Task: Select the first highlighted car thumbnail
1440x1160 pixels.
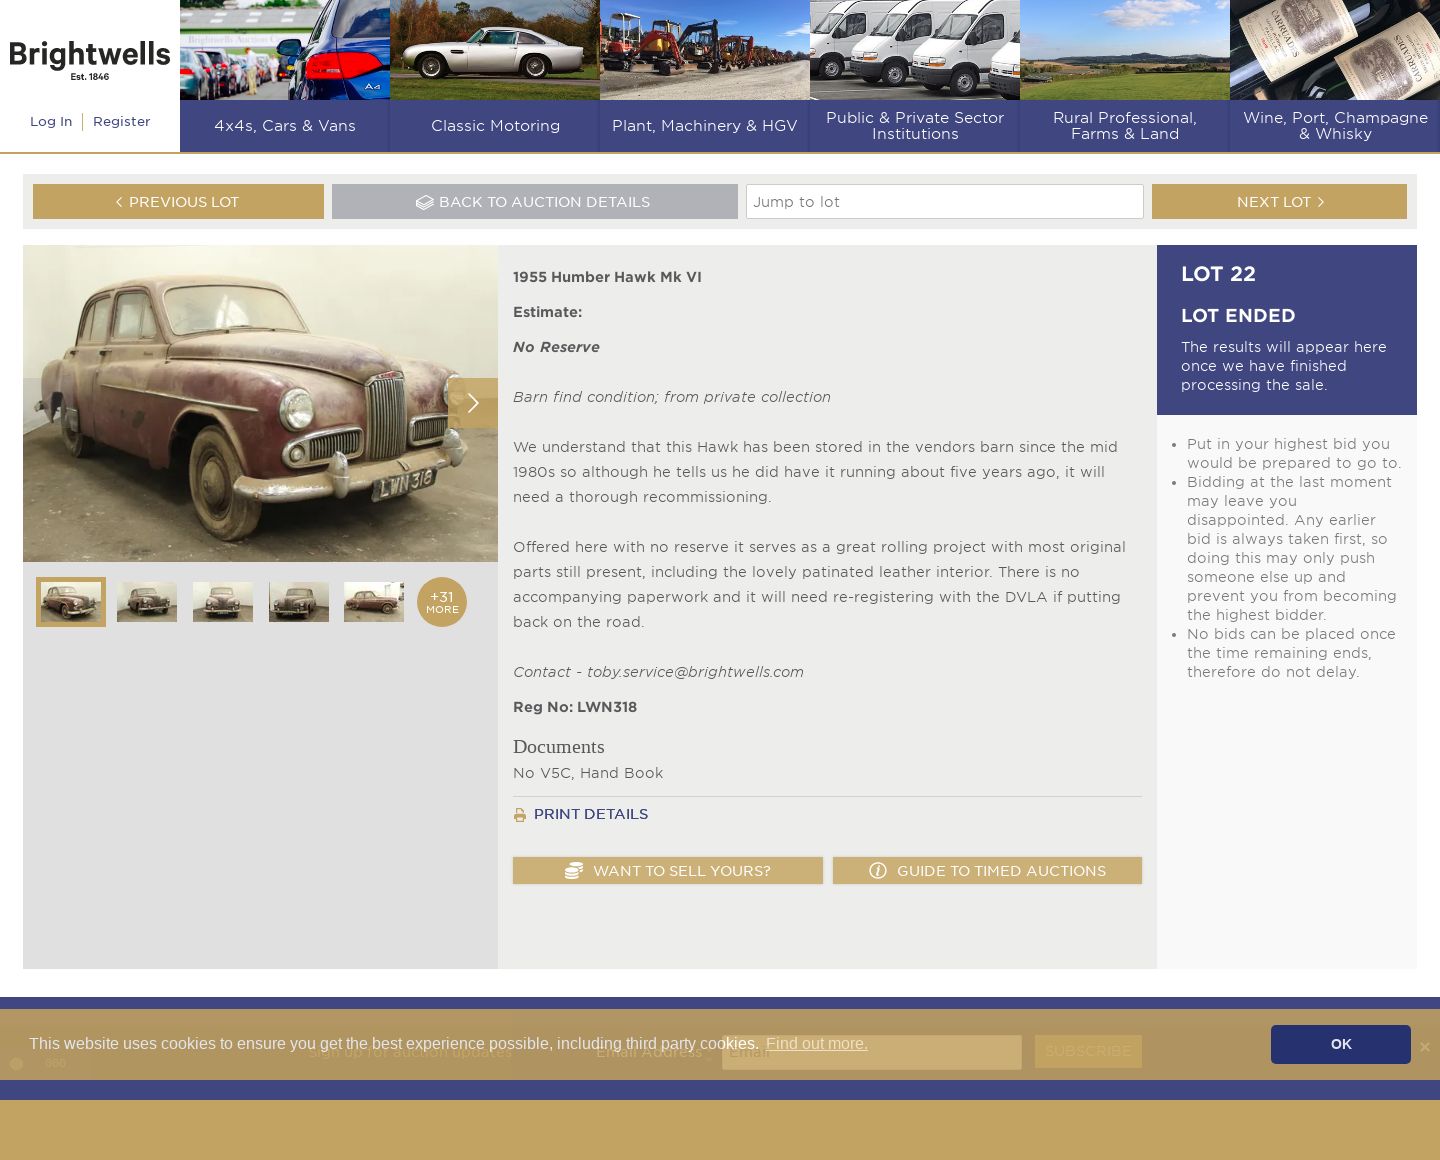Action: [x=71, y=602]
